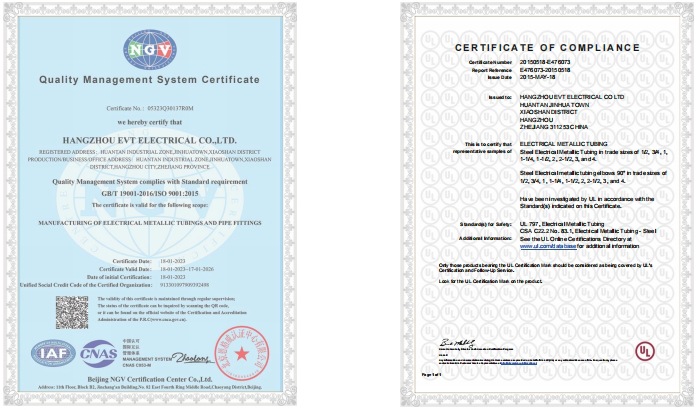Click 'Issued to:' label
This screenshot has height=410, width=700.
click(500, 97)
